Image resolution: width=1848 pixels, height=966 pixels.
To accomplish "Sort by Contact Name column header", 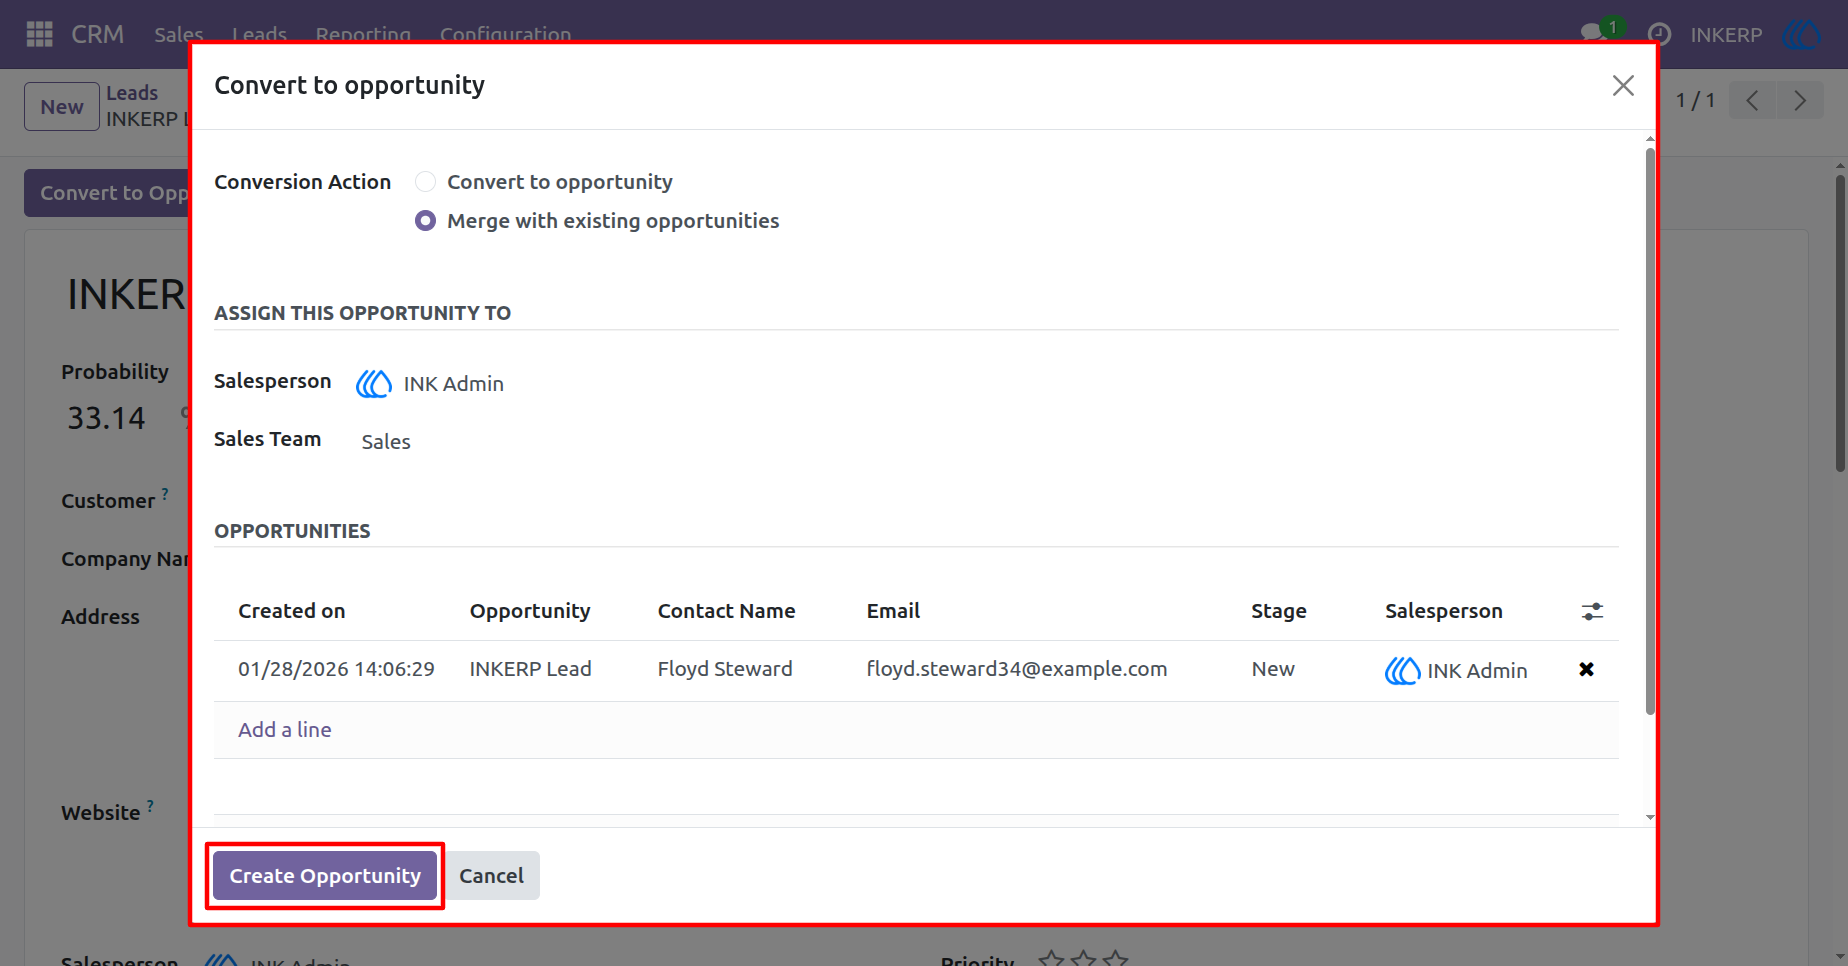I will tap(726, 611).
